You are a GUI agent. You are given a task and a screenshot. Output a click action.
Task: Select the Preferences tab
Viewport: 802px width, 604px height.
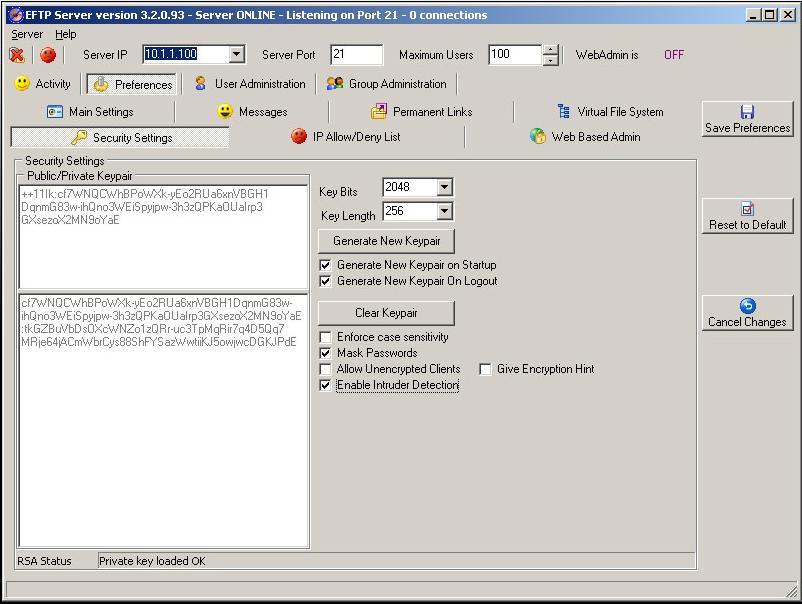coord(133,84)
